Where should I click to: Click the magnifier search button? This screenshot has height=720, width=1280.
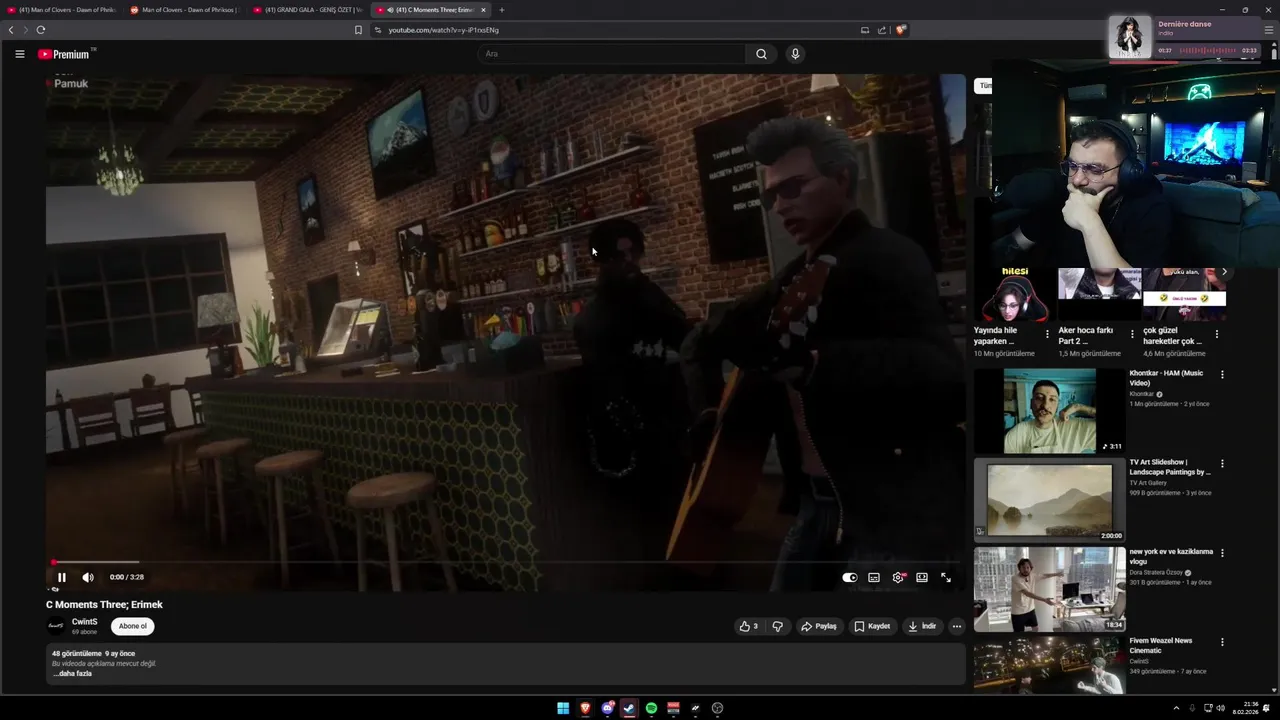[761, 54]
